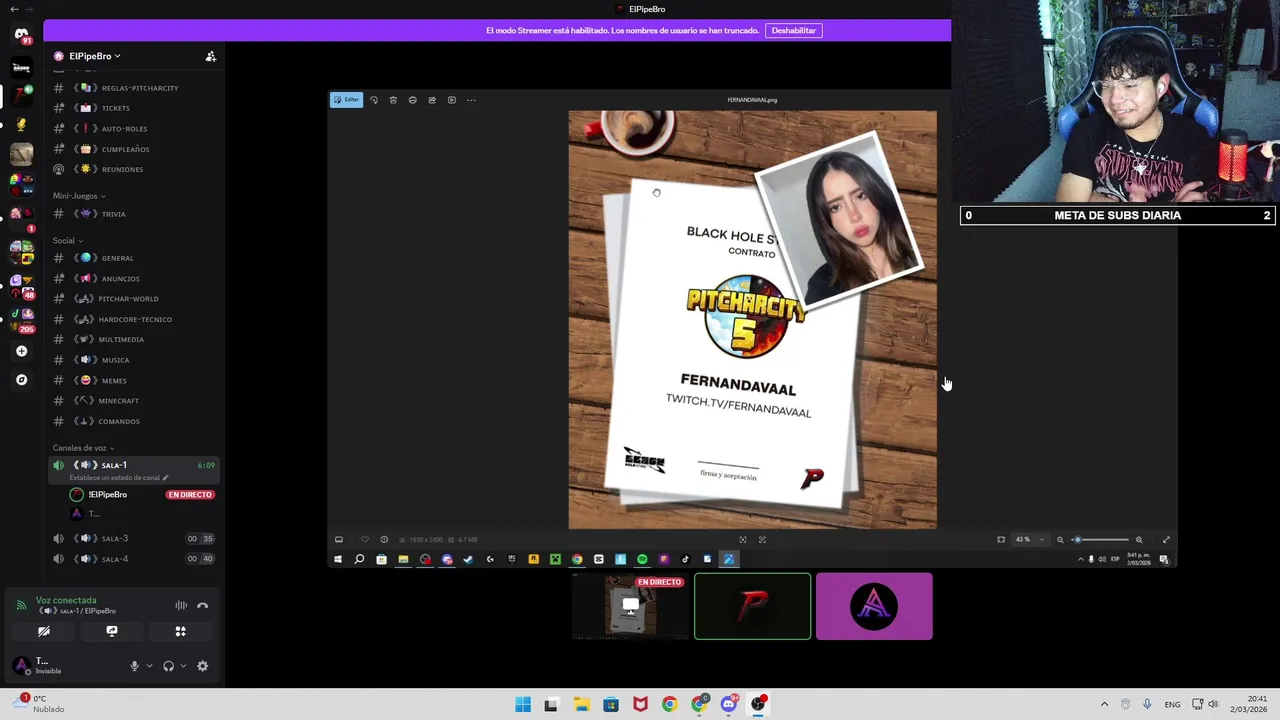Click the share screen button
The image size is (1280, 720).
[x=112, y=631]
